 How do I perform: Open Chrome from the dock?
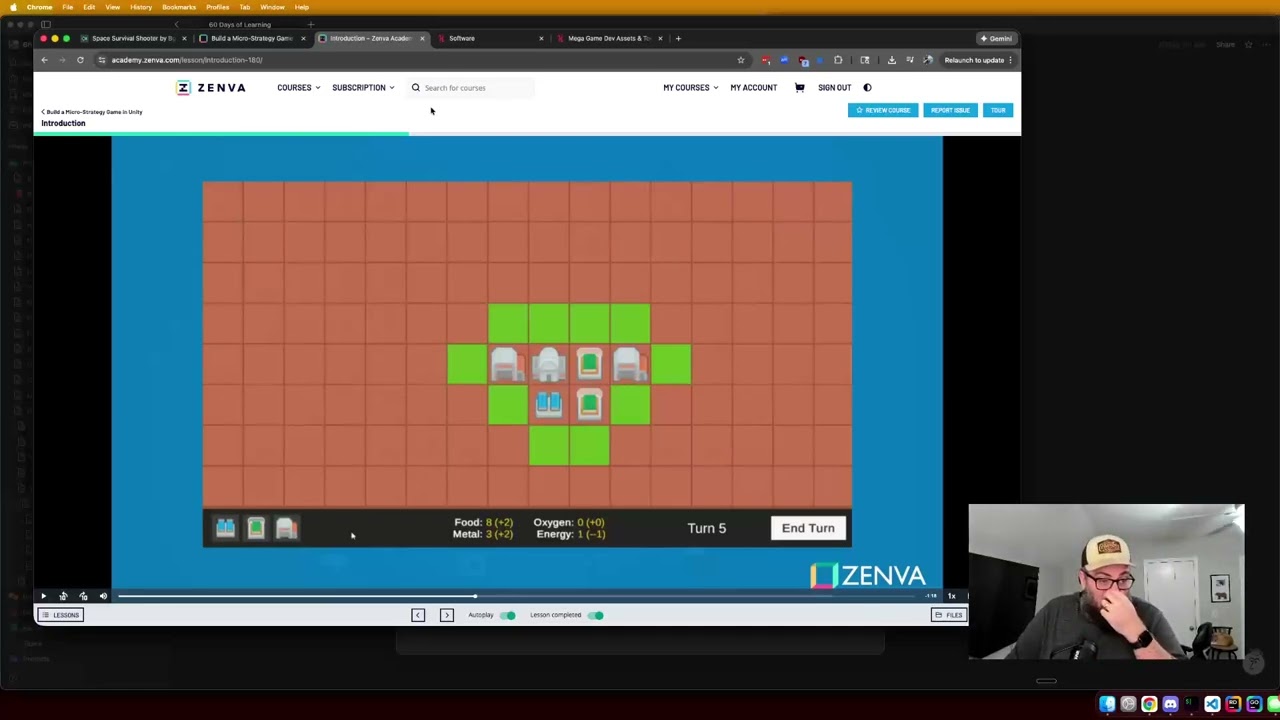click(x=1149, y=705)
